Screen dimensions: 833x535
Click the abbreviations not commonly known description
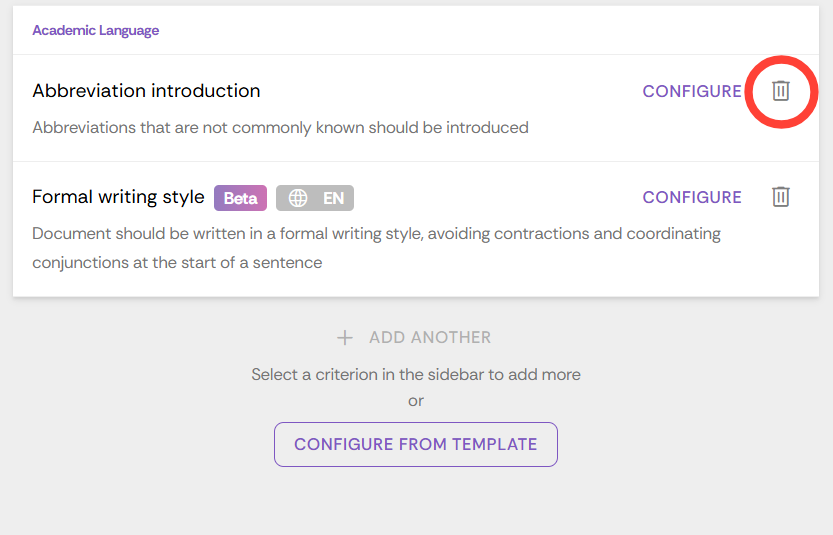280,128
